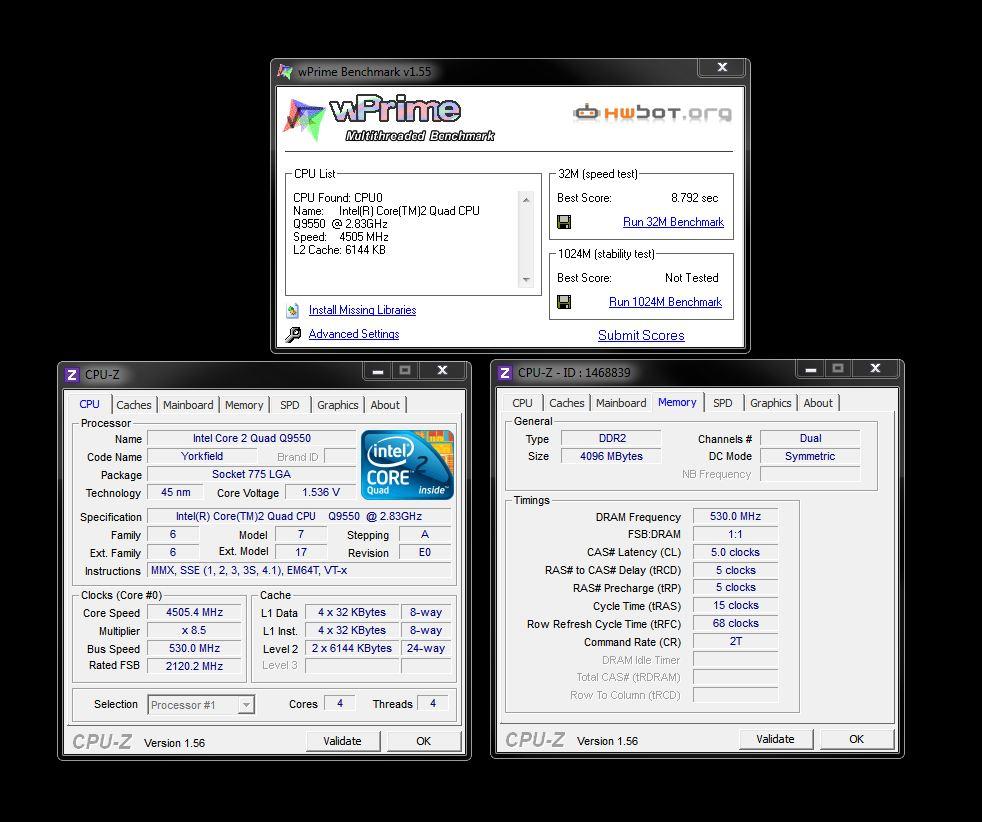982x822 pixels.
Task: Click the Intel Core 2 Quad logo
Action: [407, 464]
